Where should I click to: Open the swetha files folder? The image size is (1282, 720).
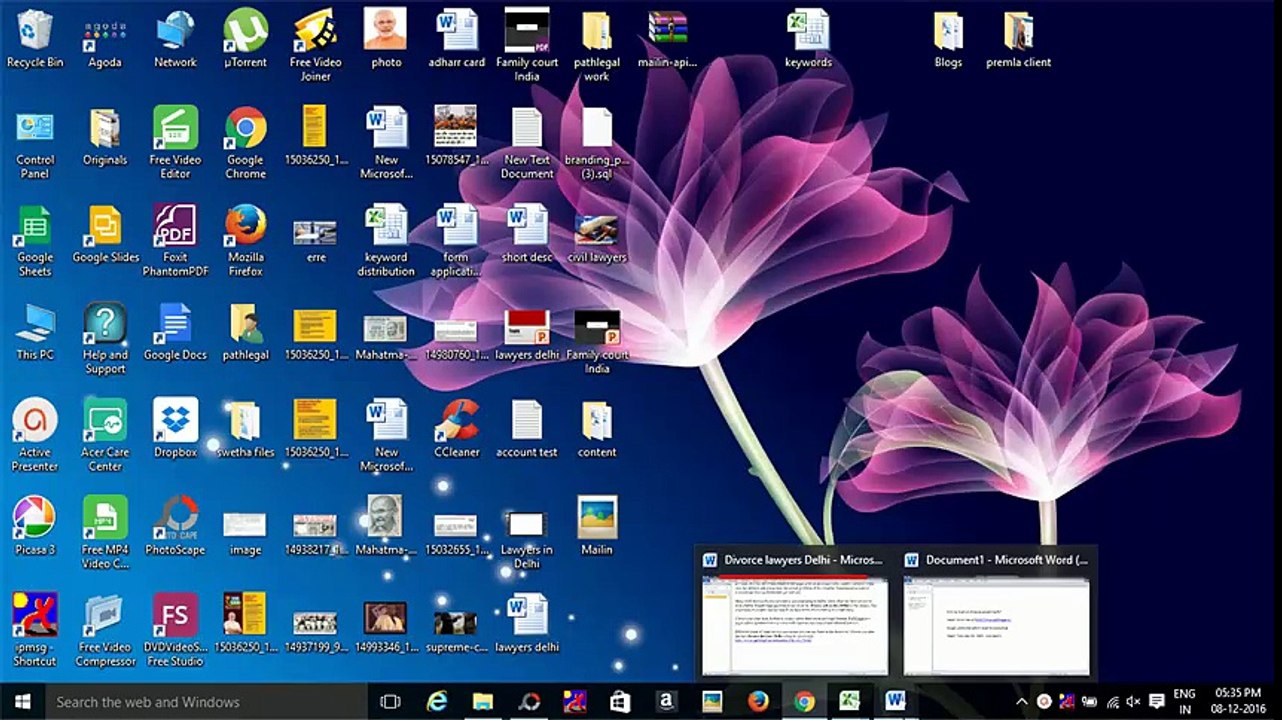(245, 429)
